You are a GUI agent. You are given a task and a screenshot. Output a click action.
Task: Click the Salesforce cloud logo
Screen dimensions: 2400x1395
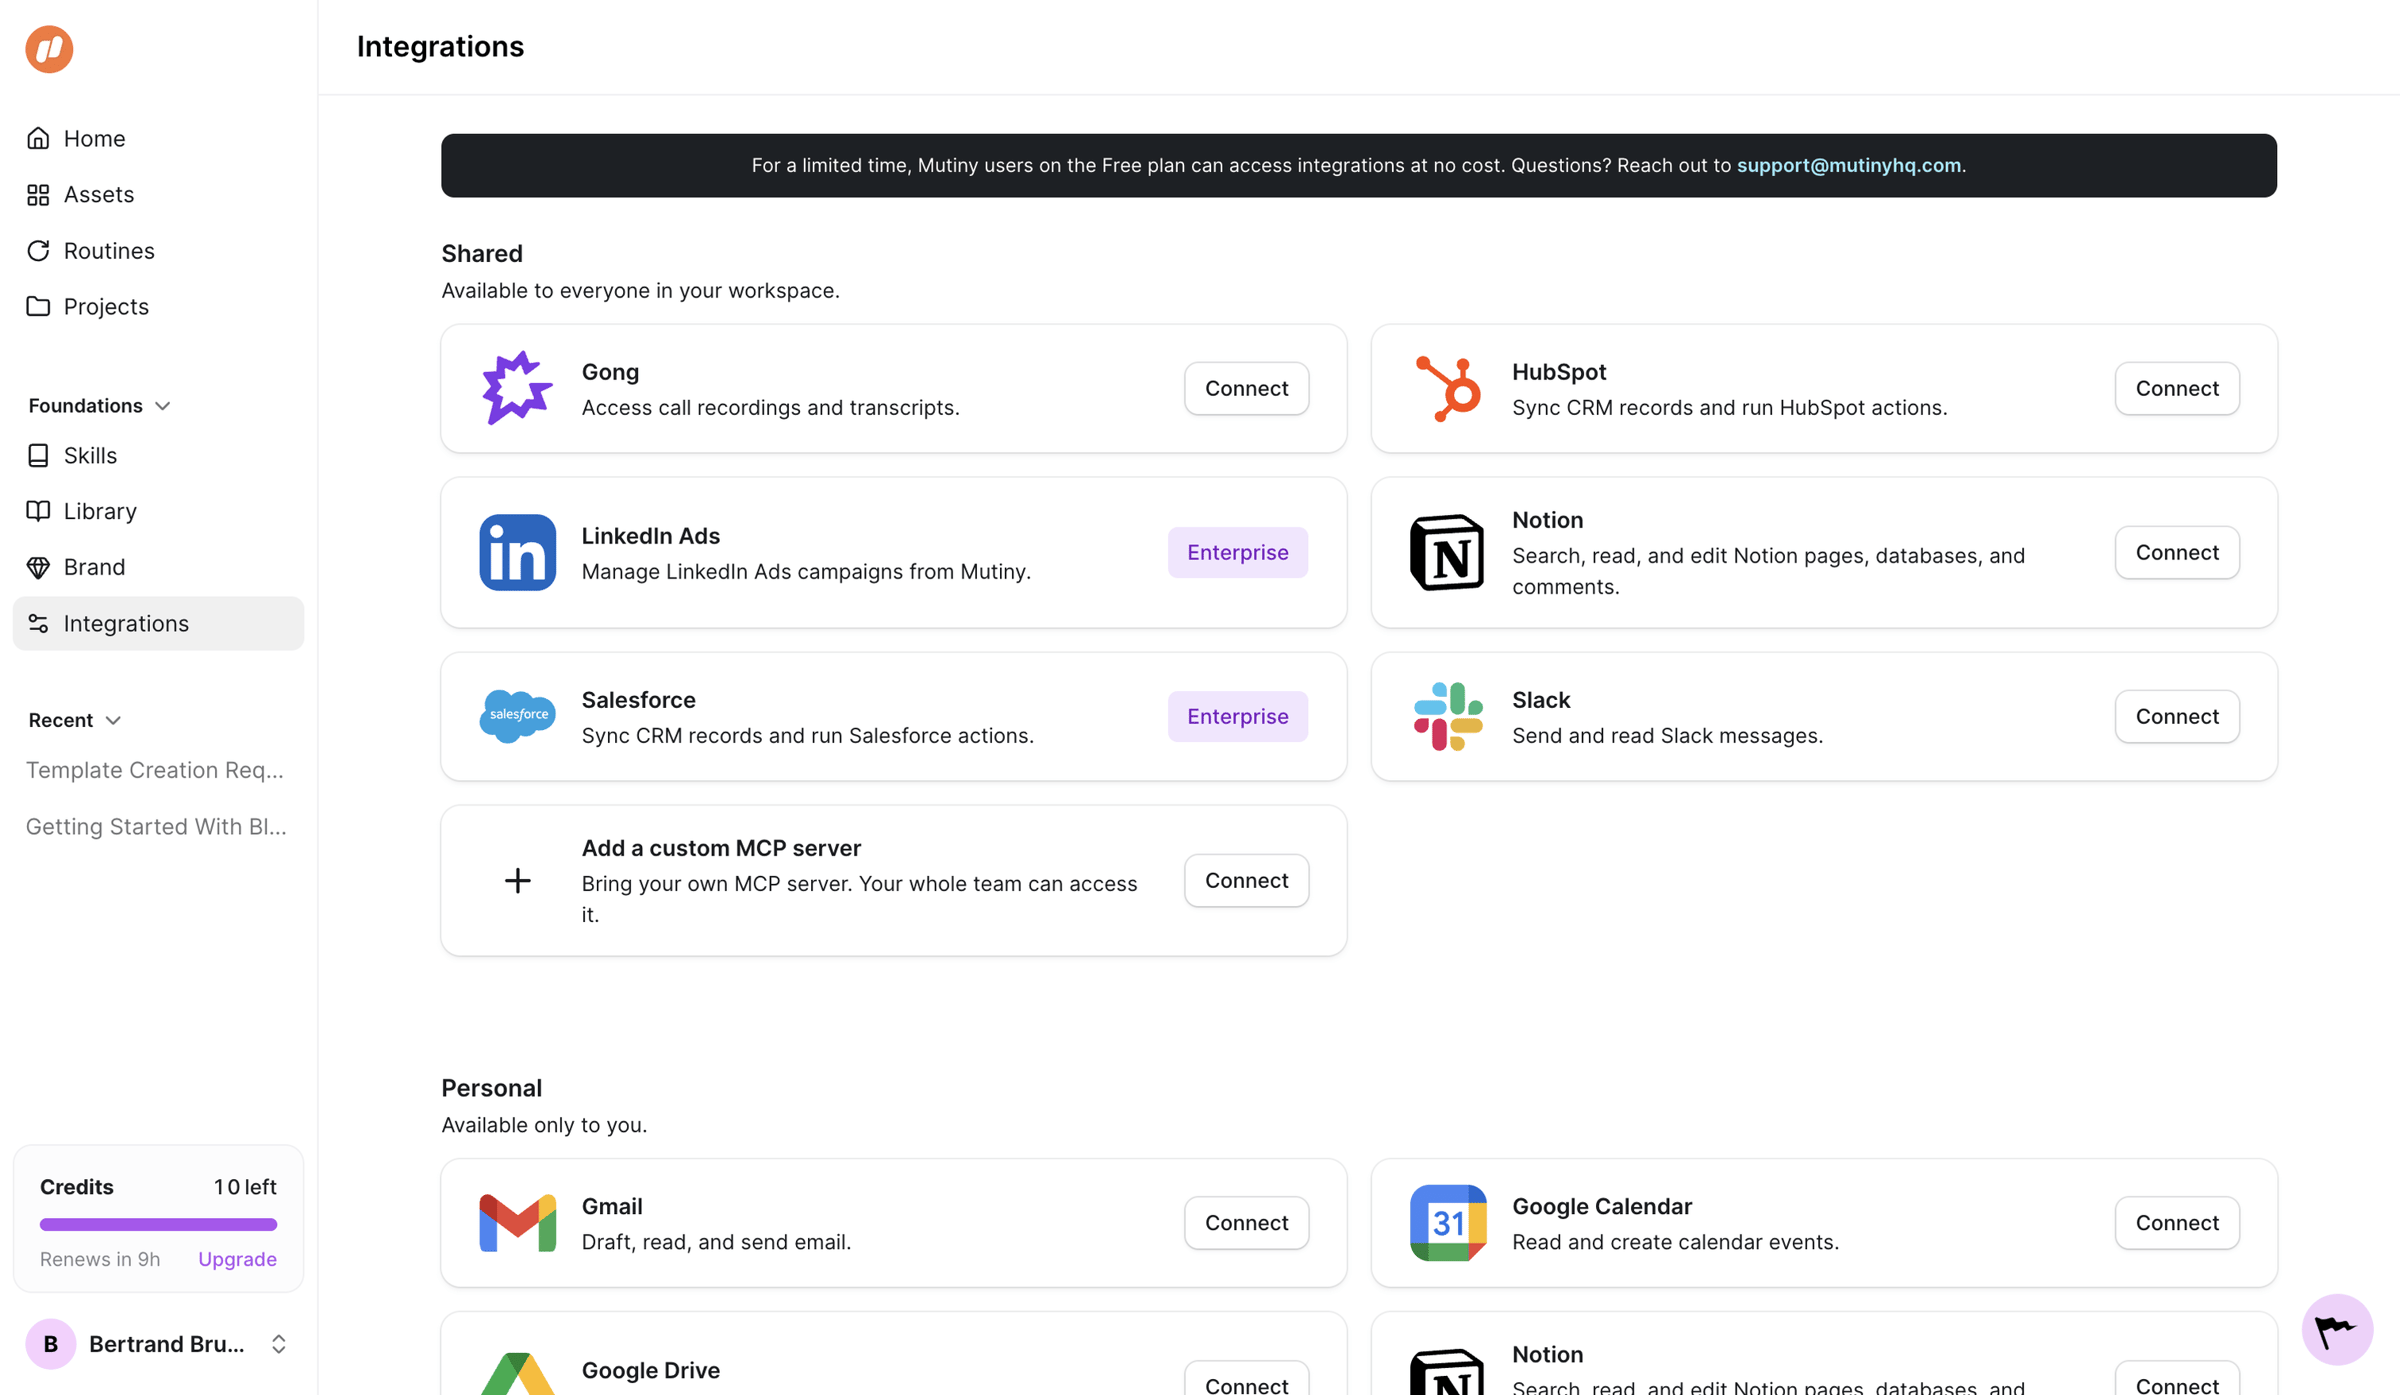(x=517, y=716)
